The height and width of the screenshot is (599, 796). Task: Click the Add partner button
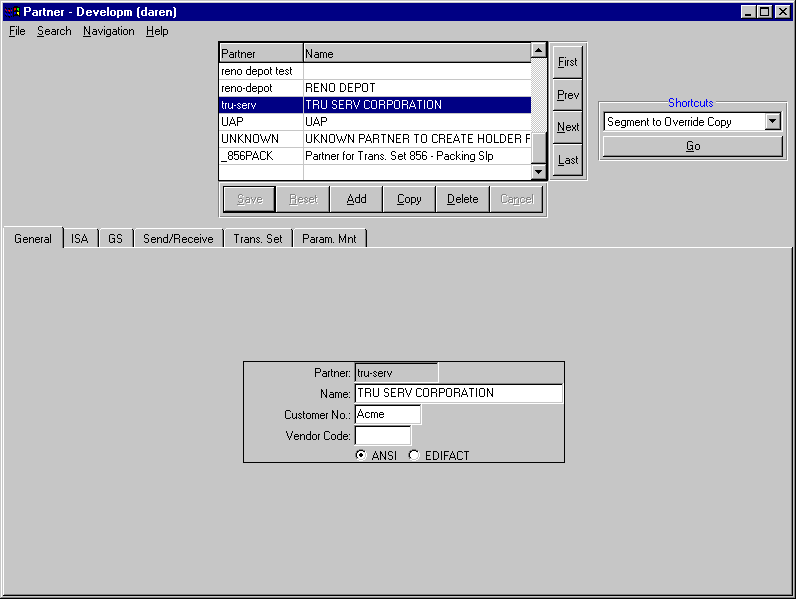point(356,199)
